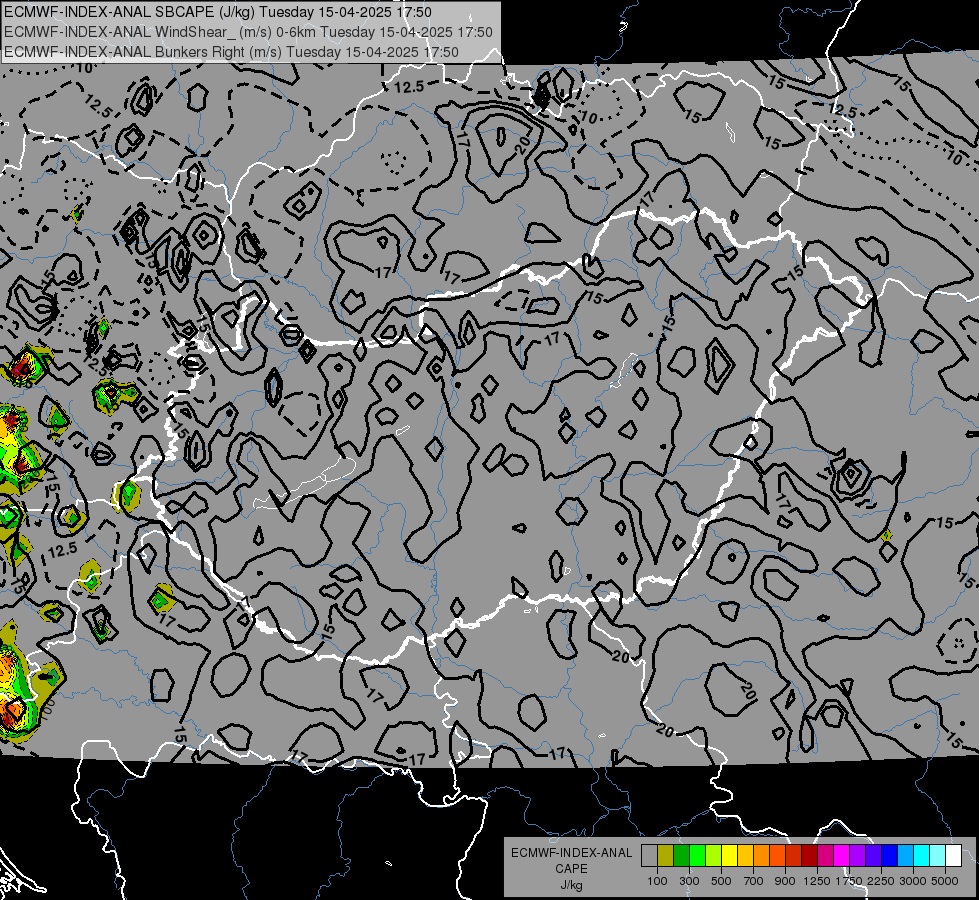Click the pure yellow legend swatch
The image size is (979, 900).
click(x=730, y=856)
